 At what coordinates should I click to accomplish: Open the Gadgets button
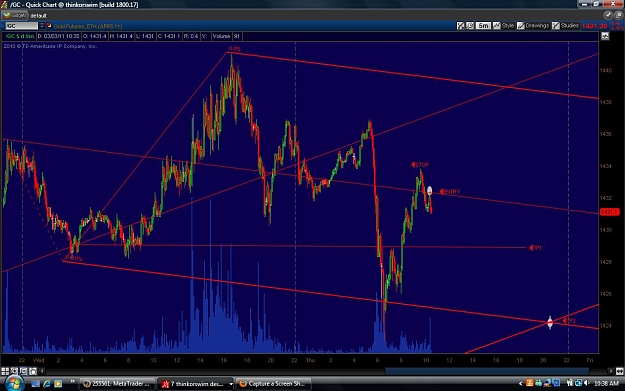15,16
